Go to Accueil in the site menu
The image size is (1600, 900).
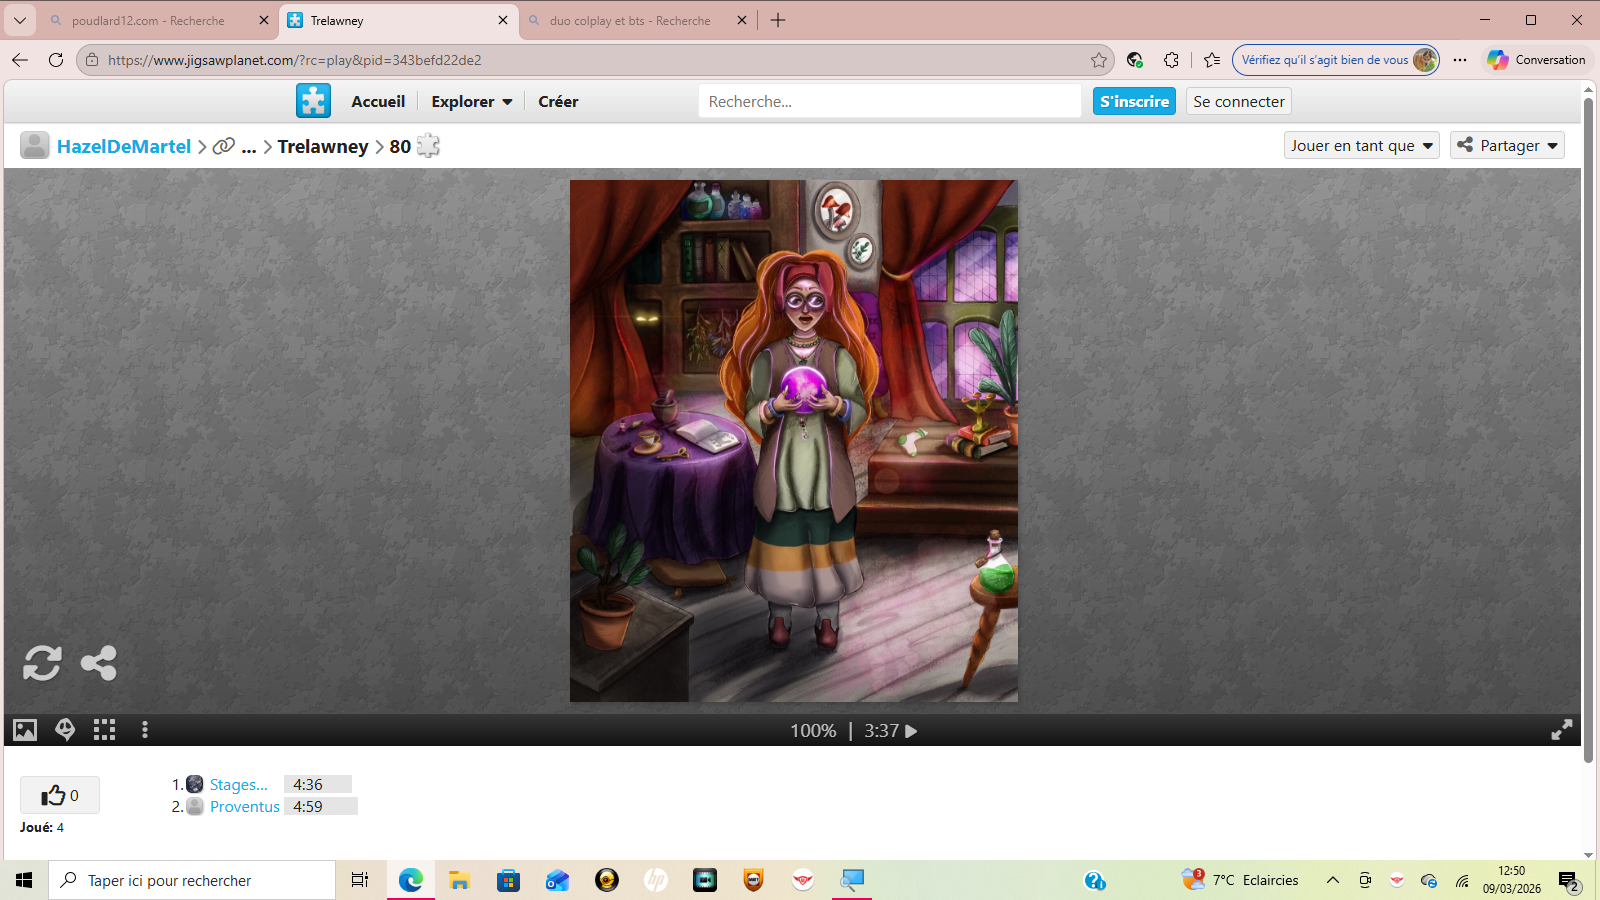[x=378, y=101]
